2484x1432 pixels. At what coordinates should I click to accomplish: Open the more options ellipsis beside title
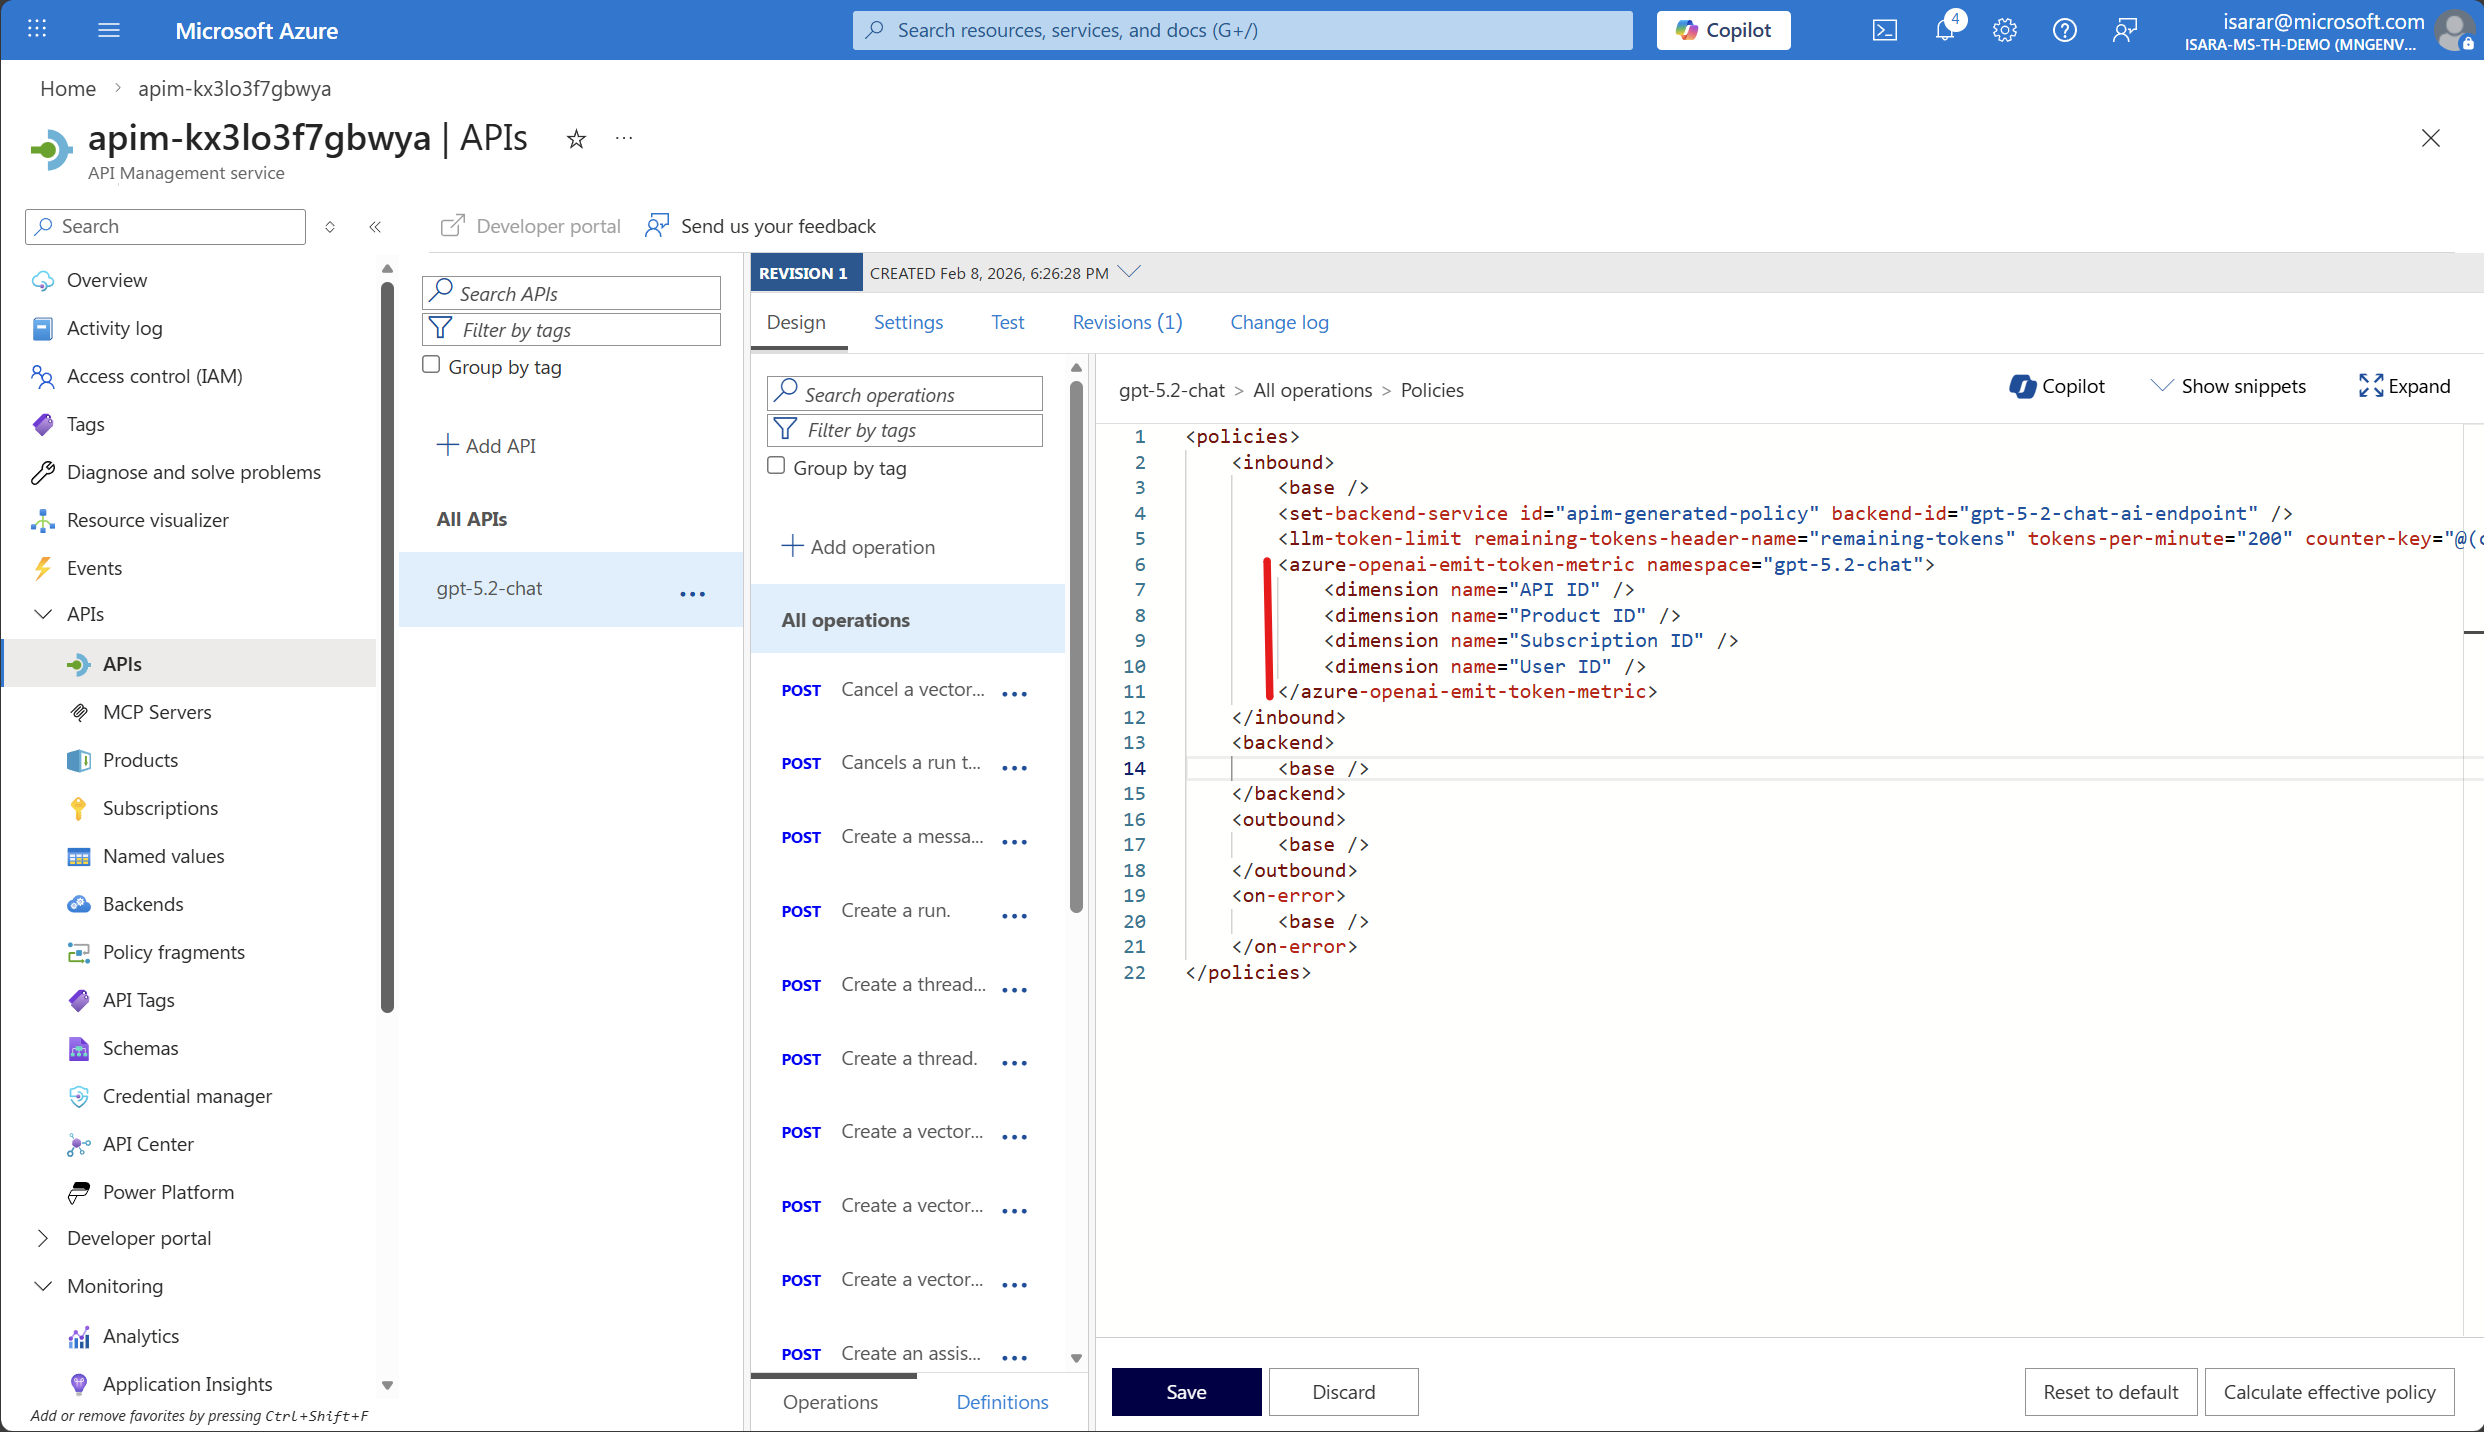click(624, 139)
